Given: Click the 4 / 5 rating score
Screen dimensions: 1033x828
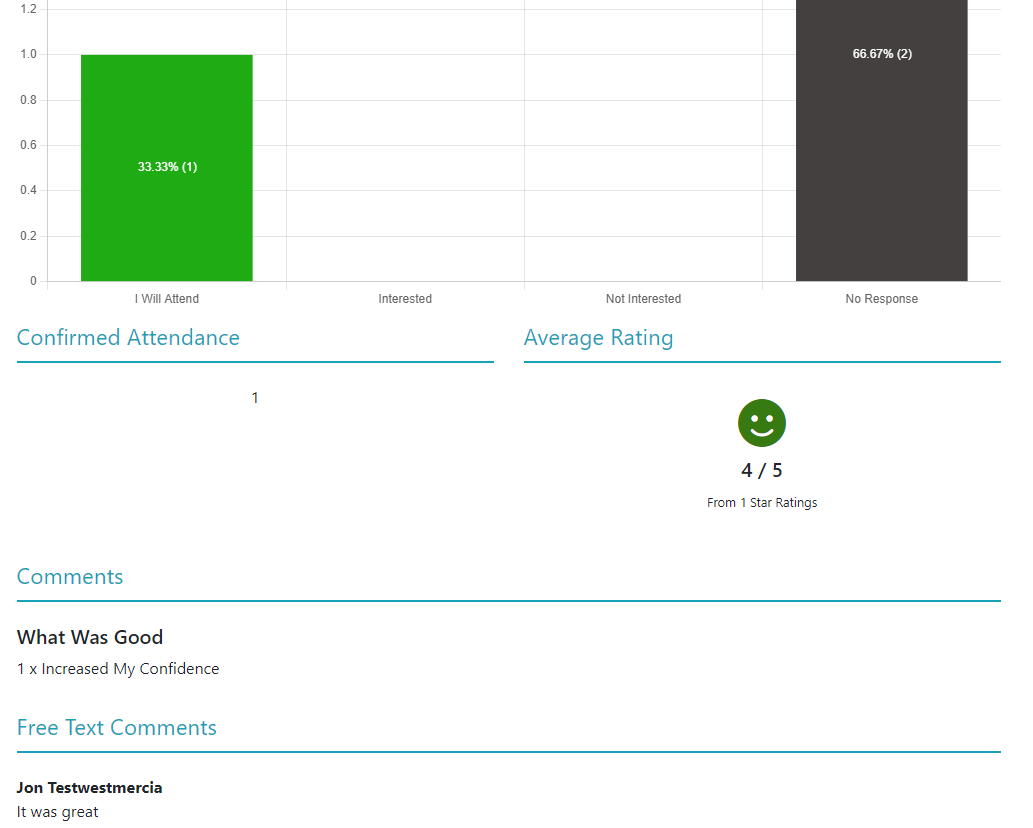Looking at the screenshot, I should click(x=762, y=470).
